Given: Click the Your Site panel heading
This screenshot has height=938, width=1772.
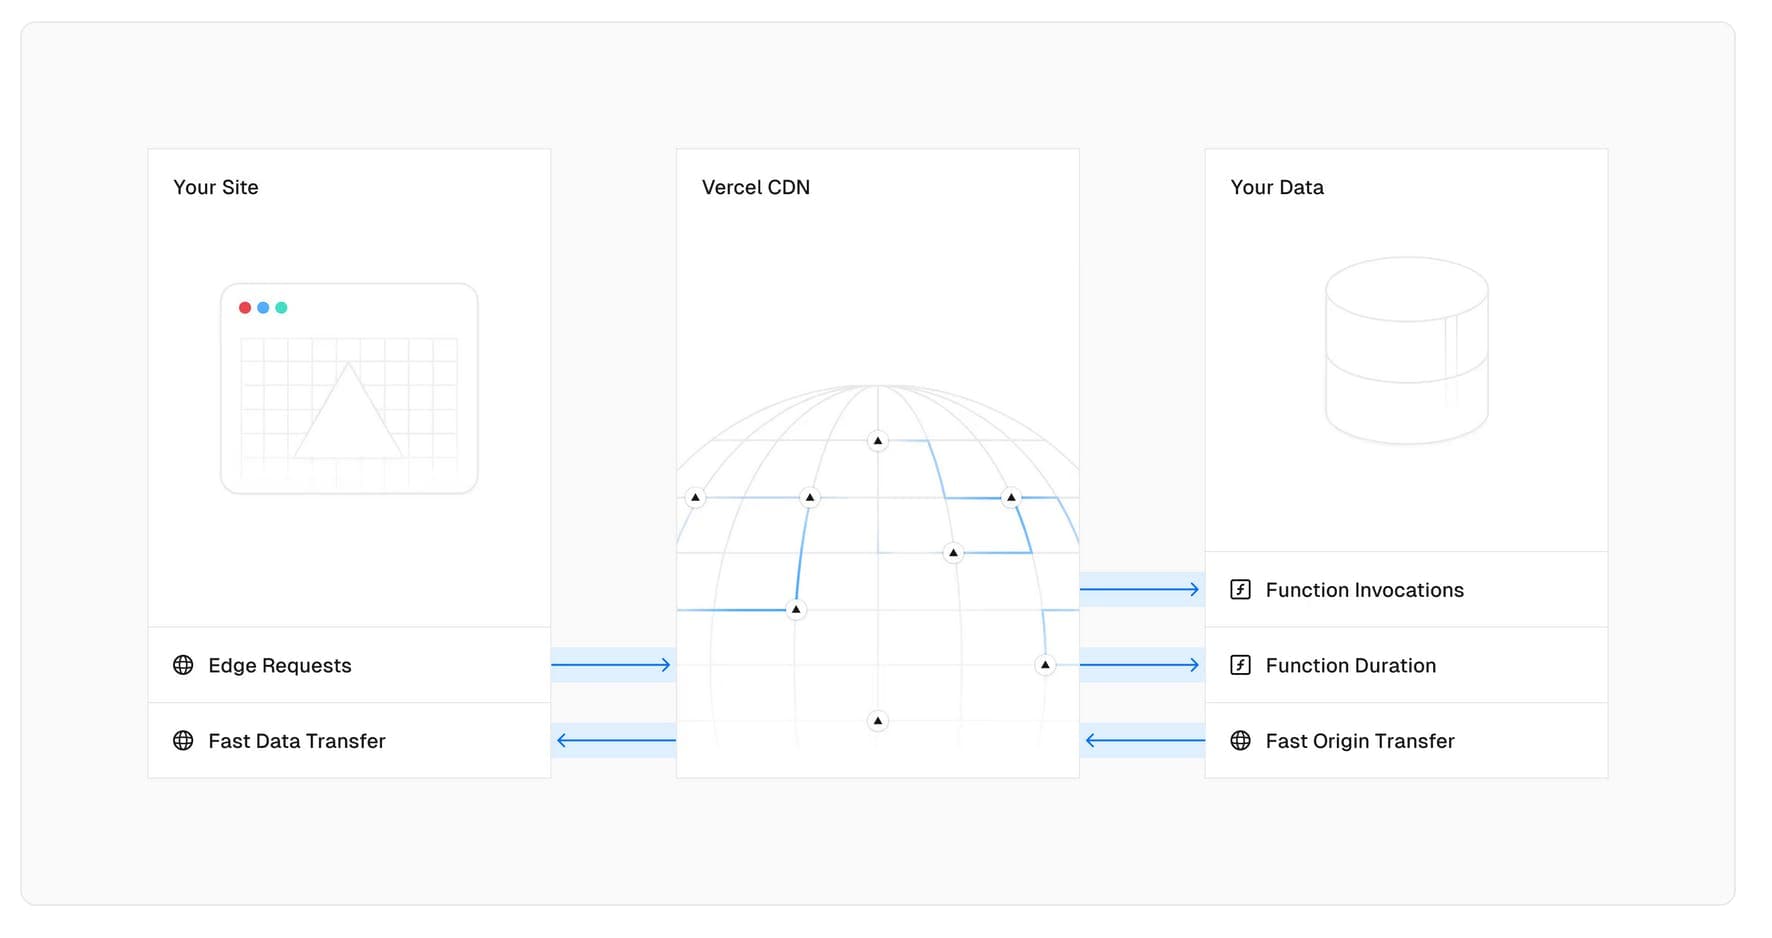Looking at the screenshot, I should coord(216,187).
